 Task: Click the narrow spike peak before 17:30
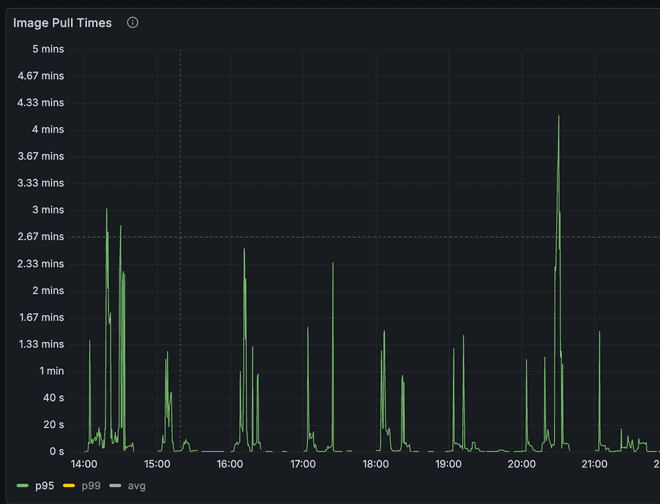click(x=333, y=263)
